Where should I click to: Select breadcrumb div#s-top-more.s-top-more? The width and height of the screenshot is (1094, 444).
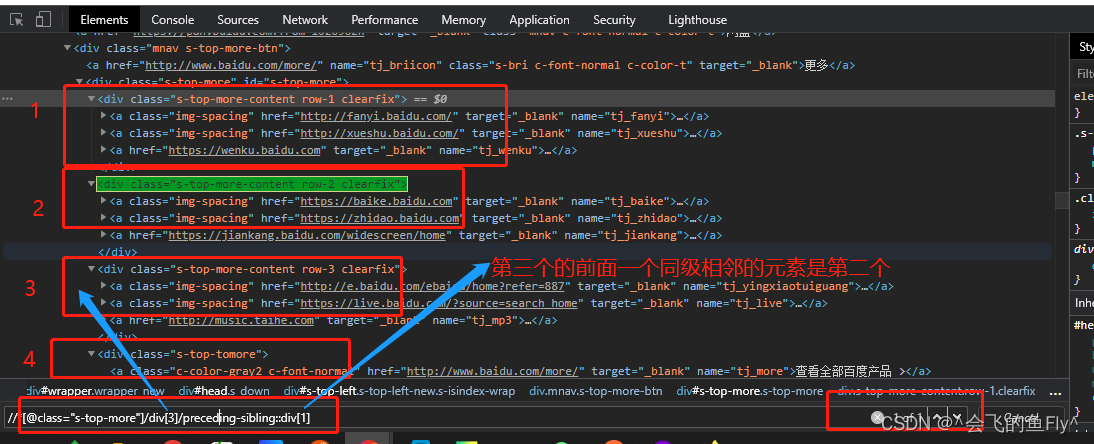pos(750,391)
